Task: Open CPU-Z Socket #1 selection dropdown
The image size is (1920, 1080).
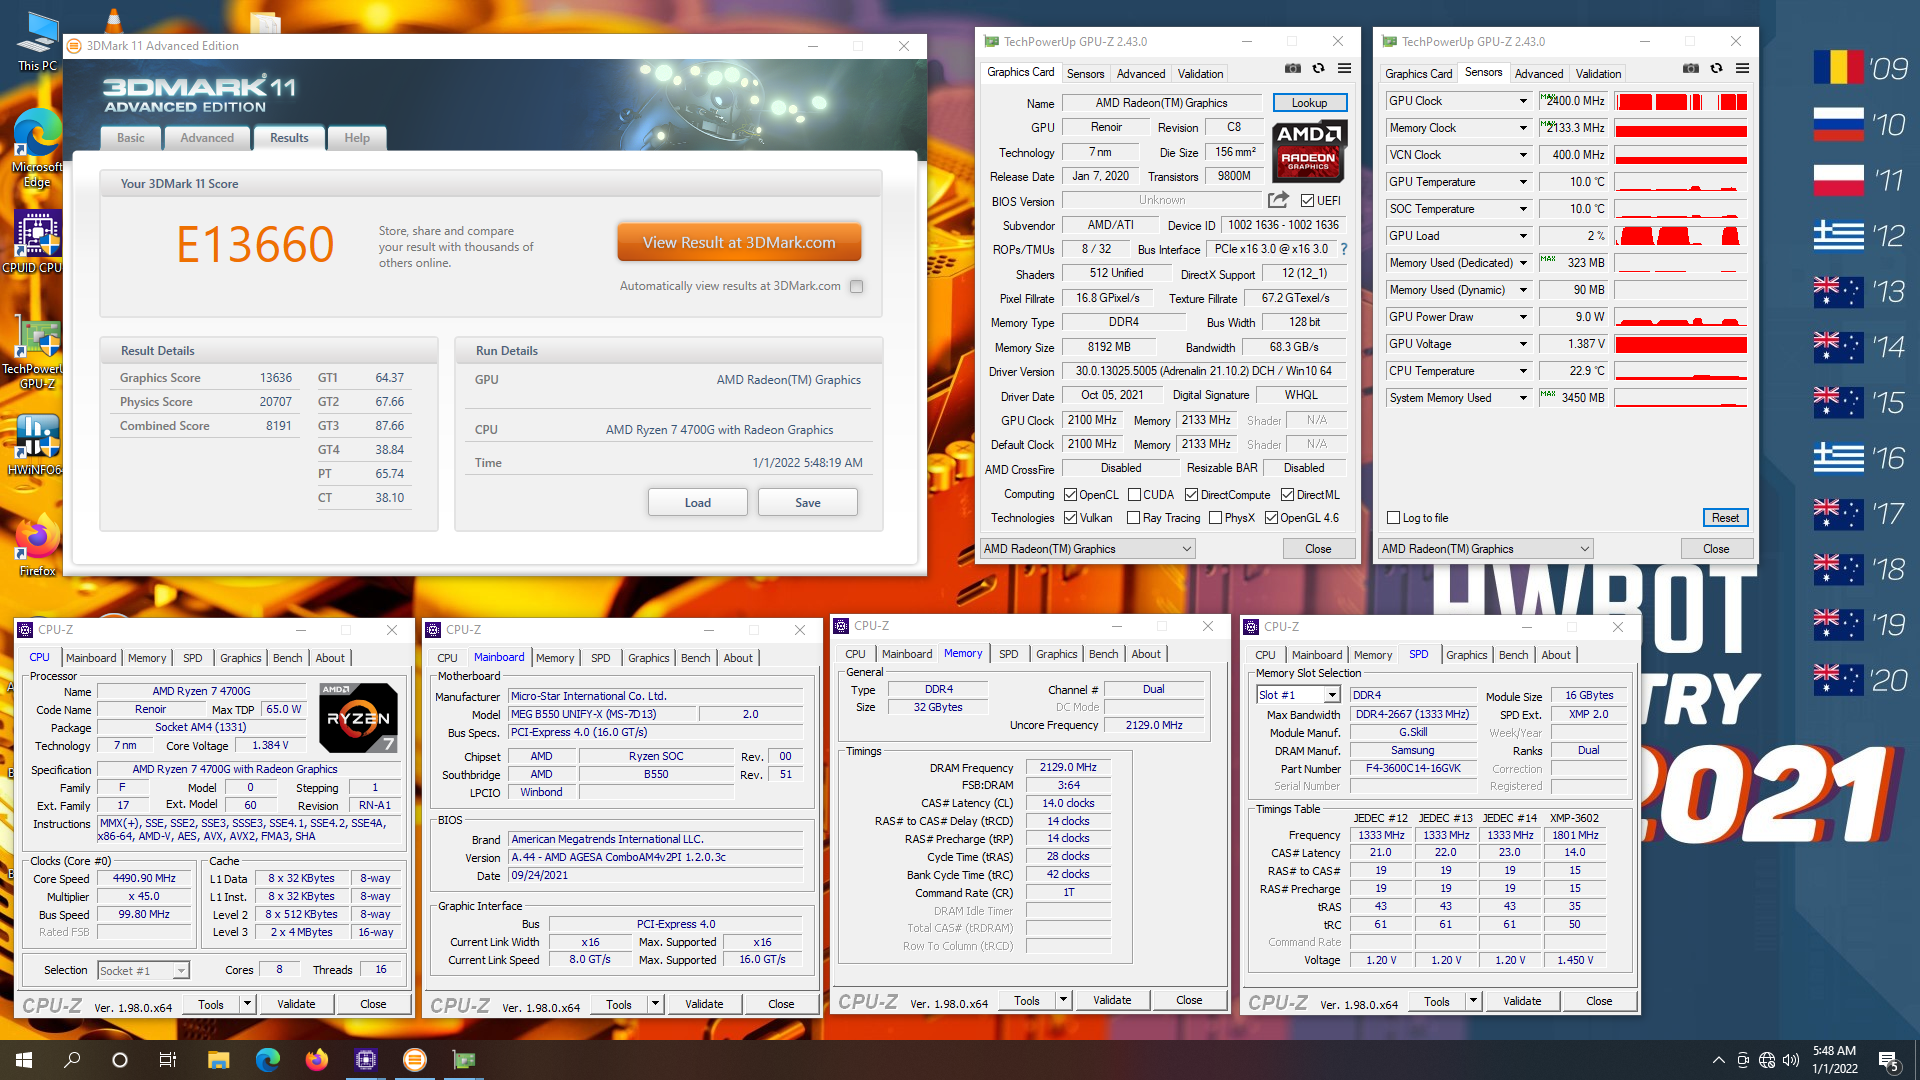Action: (x=143, y=971)
